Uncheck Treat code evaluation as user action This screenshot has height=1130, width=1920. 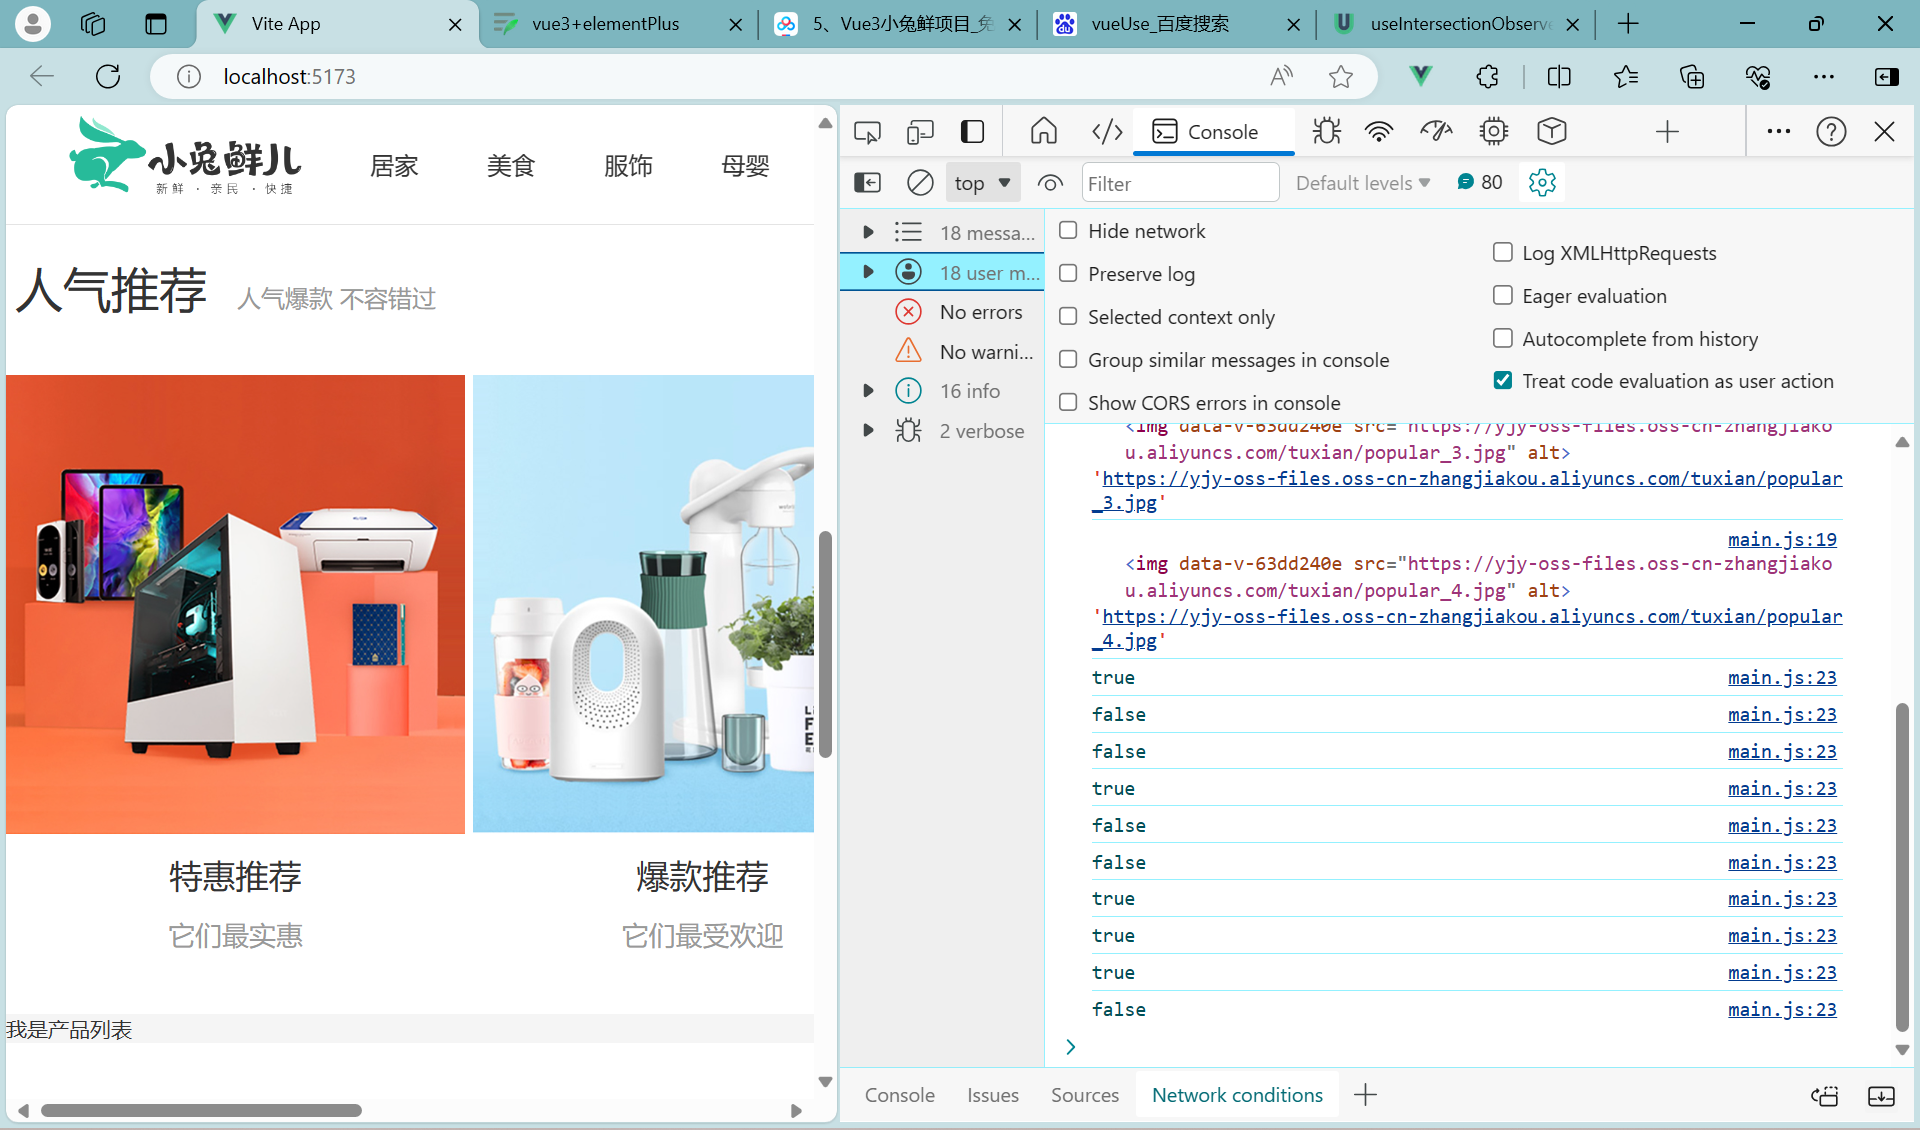(x=1502, y=380)
